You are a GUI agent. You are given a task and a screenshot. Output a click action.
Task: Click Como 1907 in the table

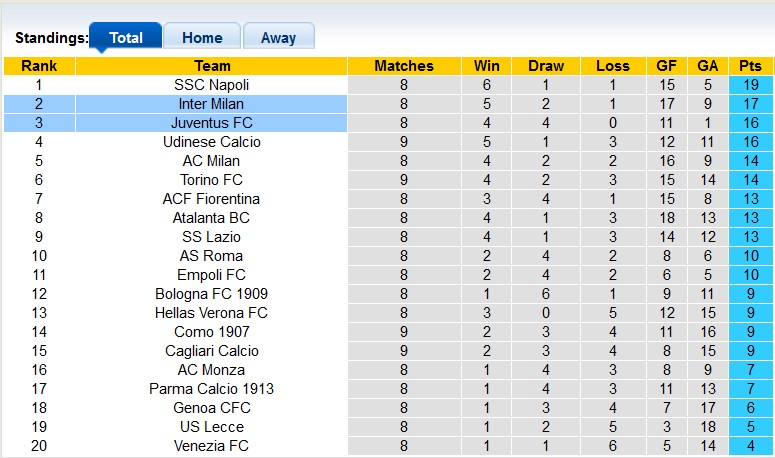211,332
